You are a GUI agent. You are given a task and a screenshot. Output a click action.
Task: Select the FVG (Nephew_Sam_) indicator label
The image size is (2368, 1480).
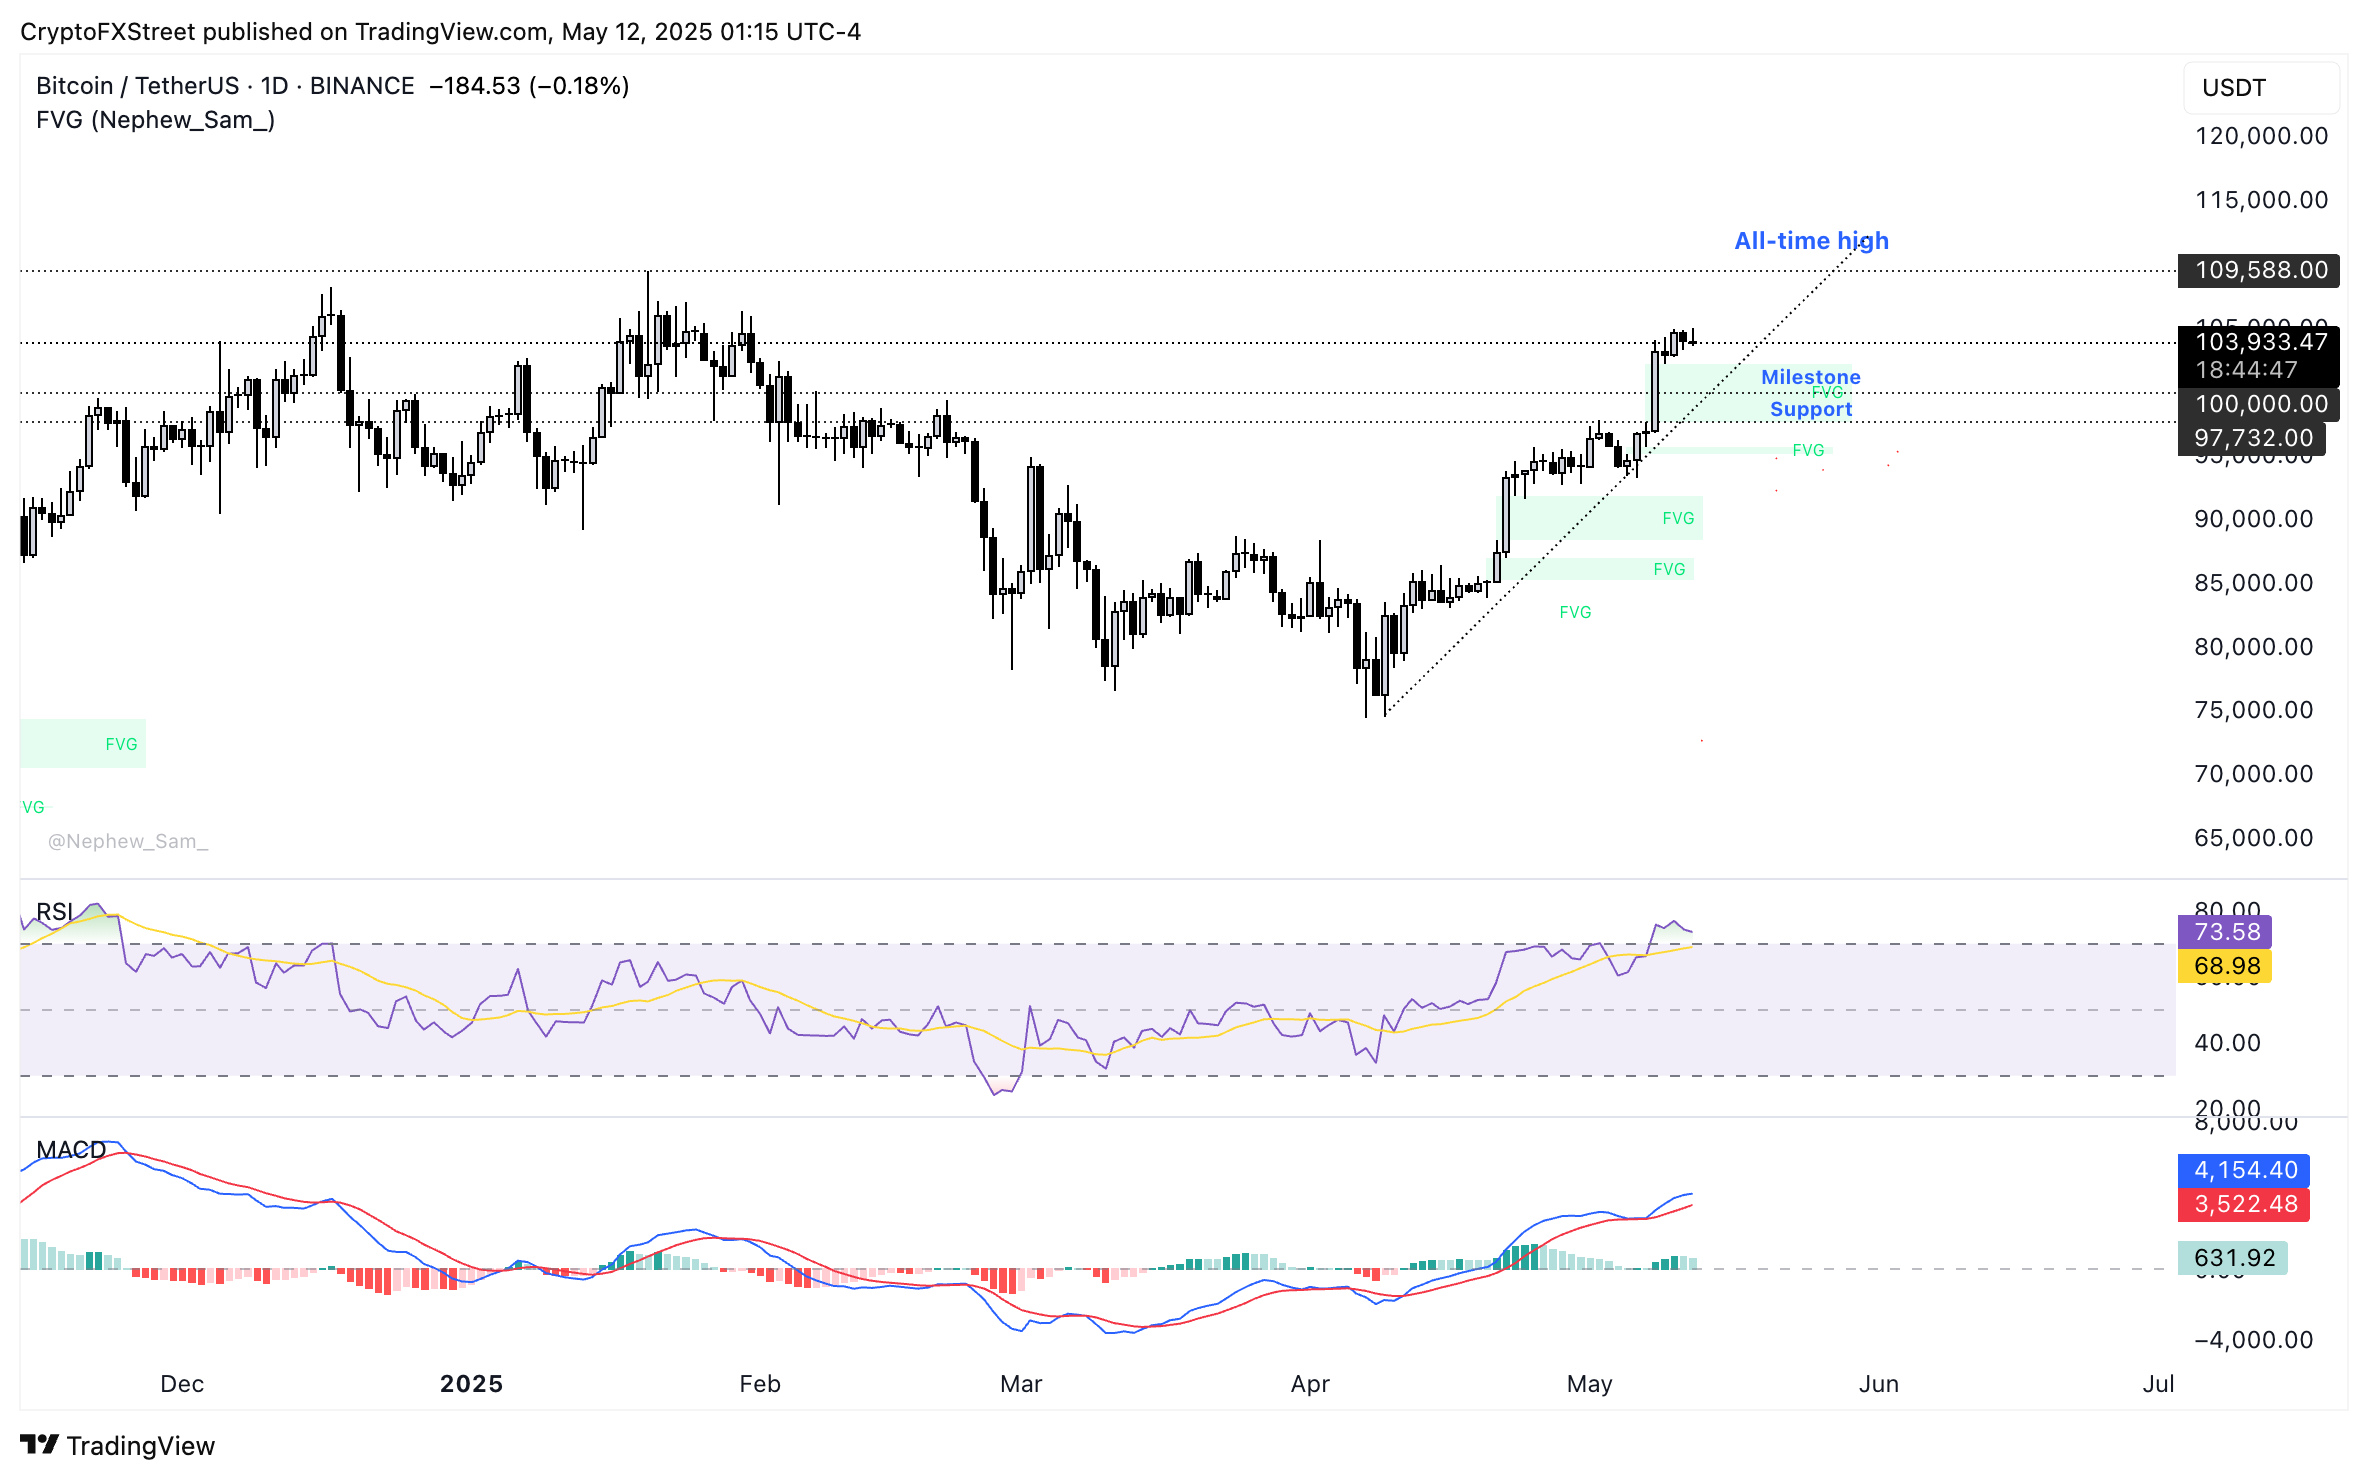pyautogui.click(x=155, y=120)
